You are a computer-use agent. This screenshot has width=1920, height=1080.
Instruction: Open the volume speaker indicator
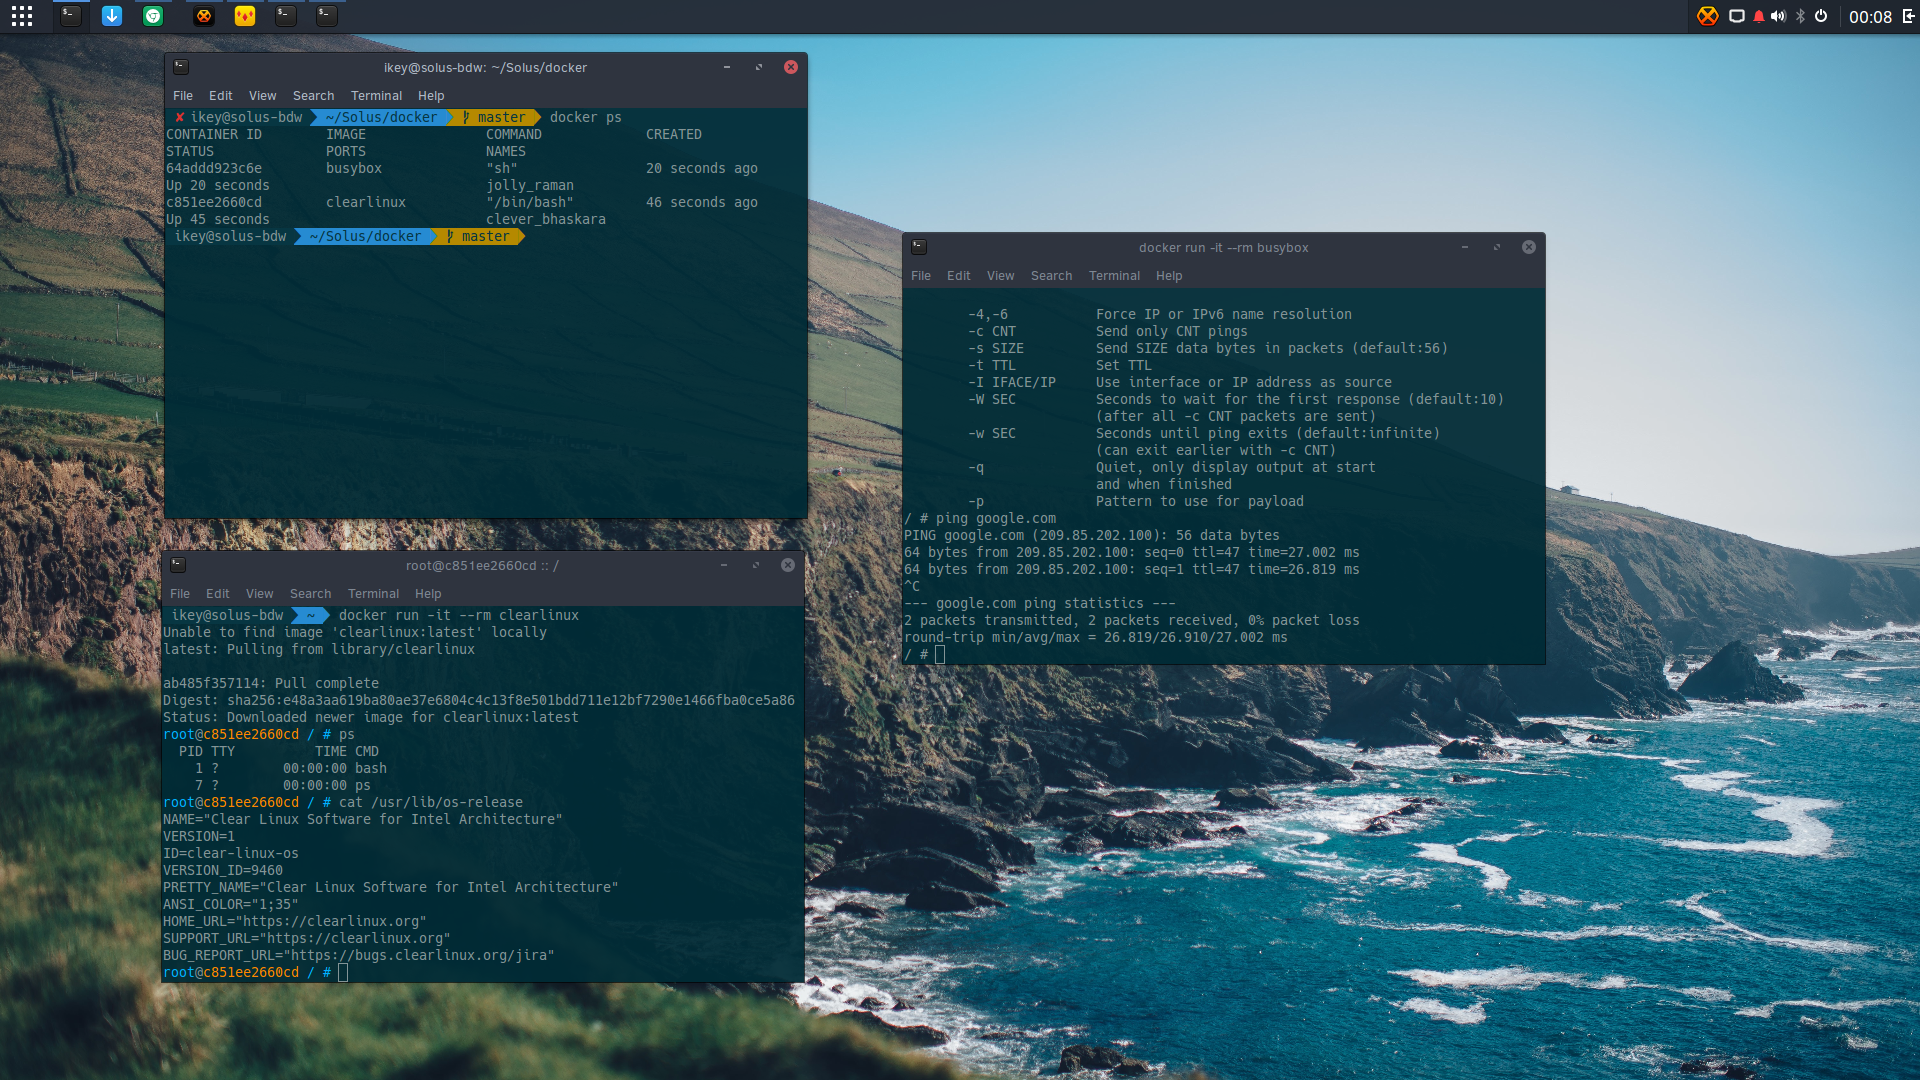pyautogui.click(x=1778, y=16)
